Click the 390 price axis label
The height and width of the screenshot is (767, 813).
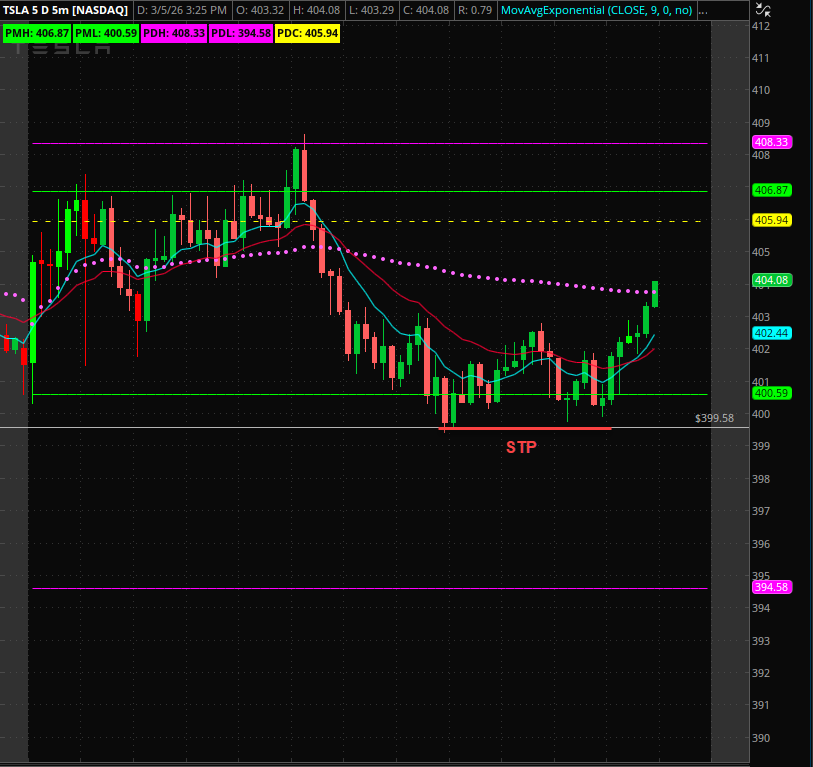[x=761, y=738]
